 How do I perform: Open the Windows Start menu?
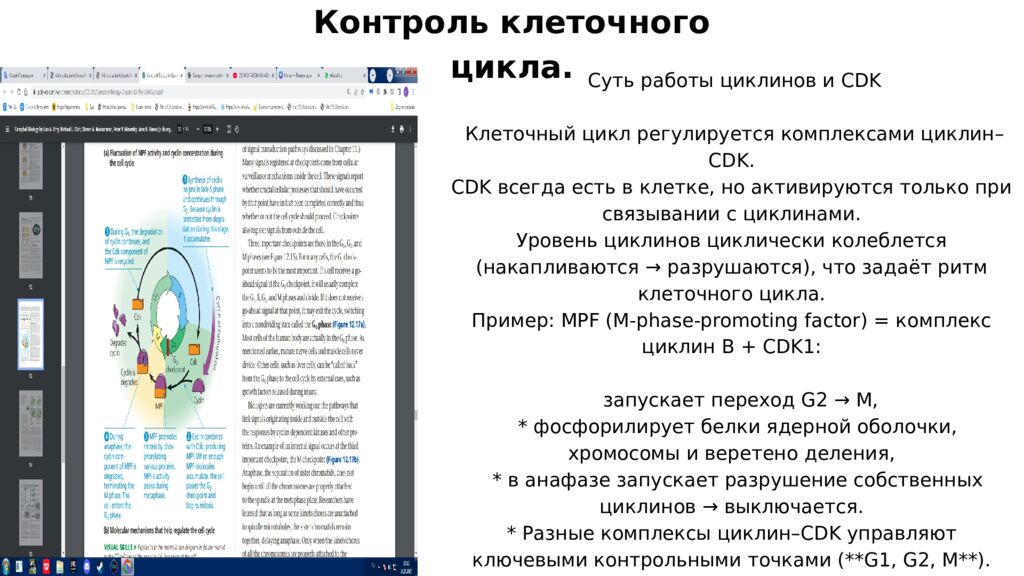[x=5, y=566]
